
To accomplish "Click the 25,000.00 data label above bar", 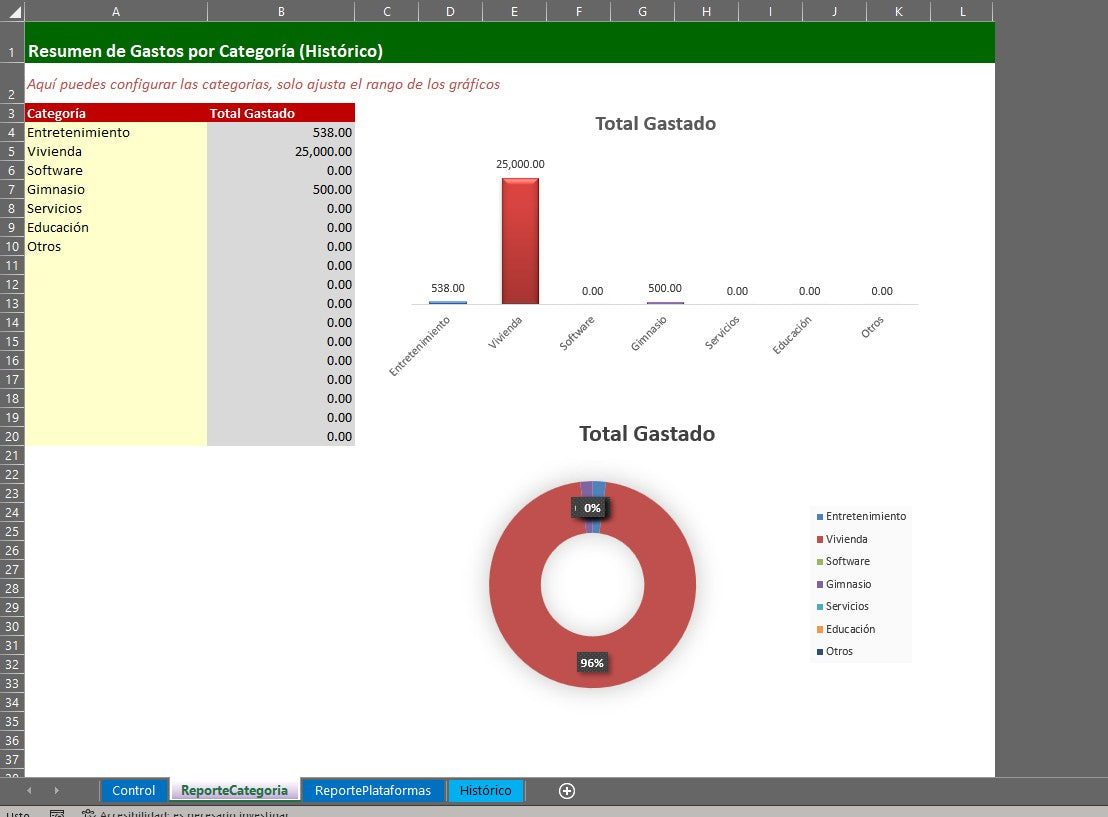I will pyautogui.click(x=520, y=164).
